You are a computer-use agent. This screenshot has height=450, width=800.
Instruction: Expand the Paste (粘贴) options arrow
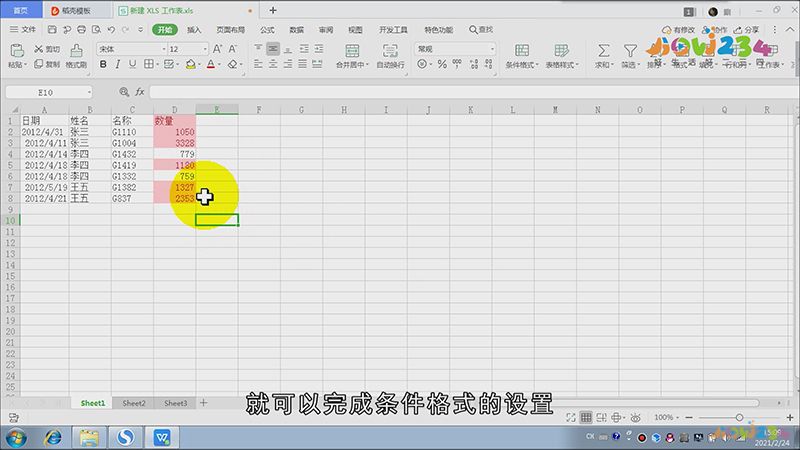click(26, 65)
